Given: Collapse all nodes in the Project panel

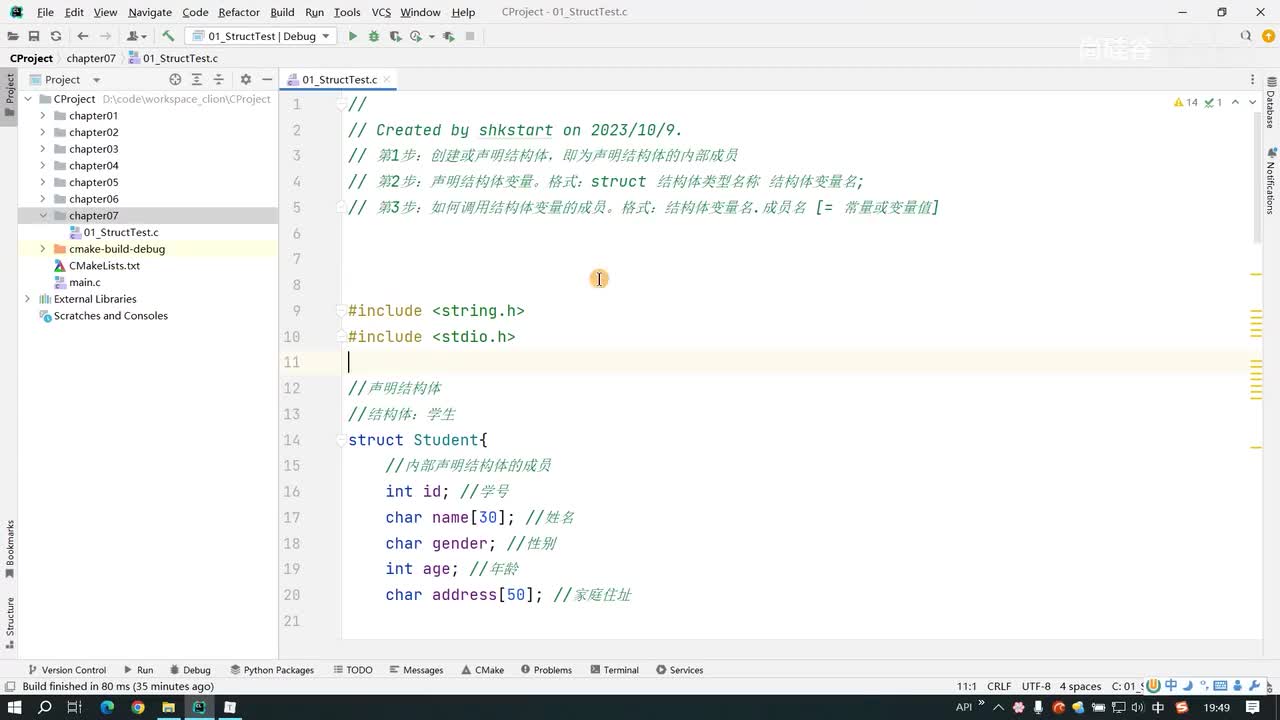Looking at the screenshot, I should tap(219, 79).
